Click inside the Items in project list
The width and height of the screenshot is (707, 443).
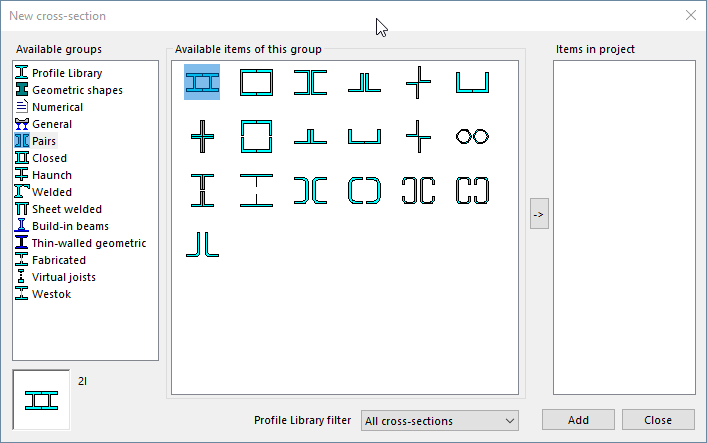pyautogui.click(x=624, y=227)
